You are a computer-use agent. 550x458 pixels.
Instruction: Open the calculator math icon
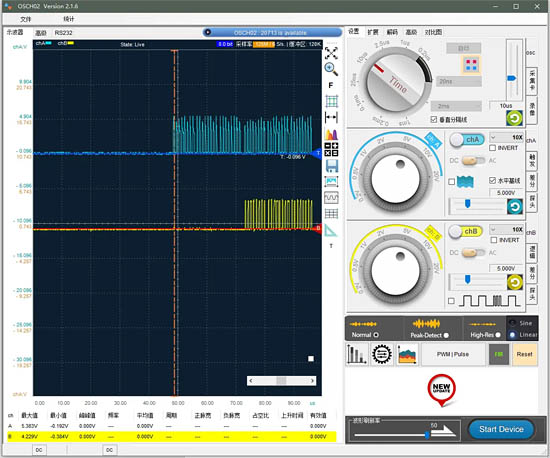[331, 149]
